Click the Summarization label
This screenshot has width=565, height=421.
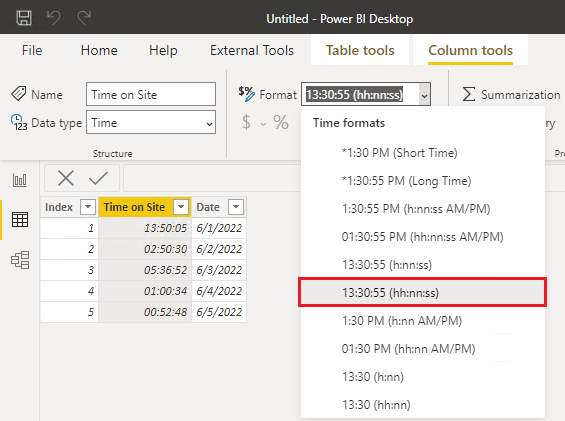coord(521,95)
